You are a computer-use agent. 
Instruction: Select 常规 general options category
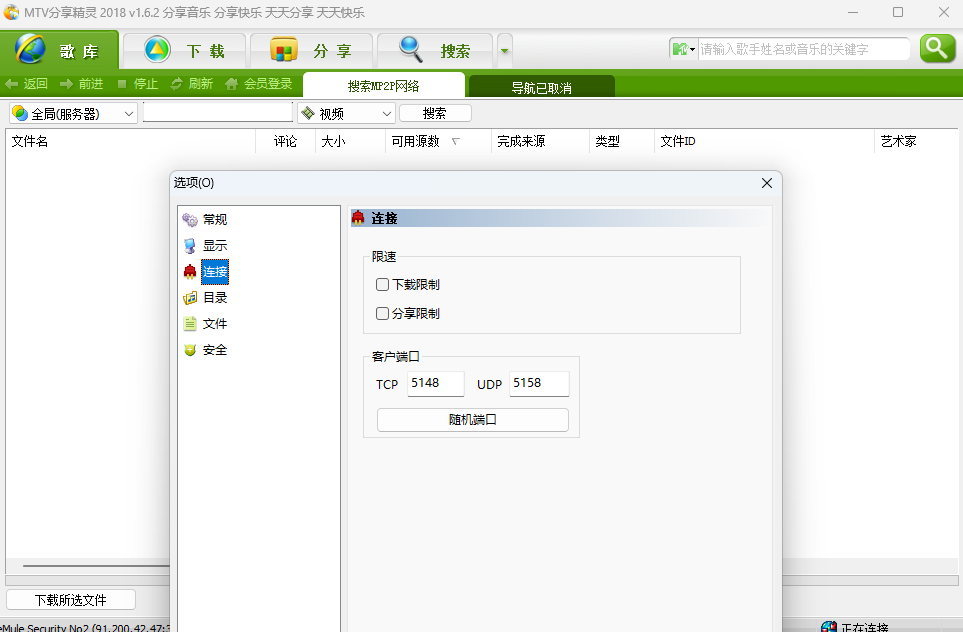point(214,220)
